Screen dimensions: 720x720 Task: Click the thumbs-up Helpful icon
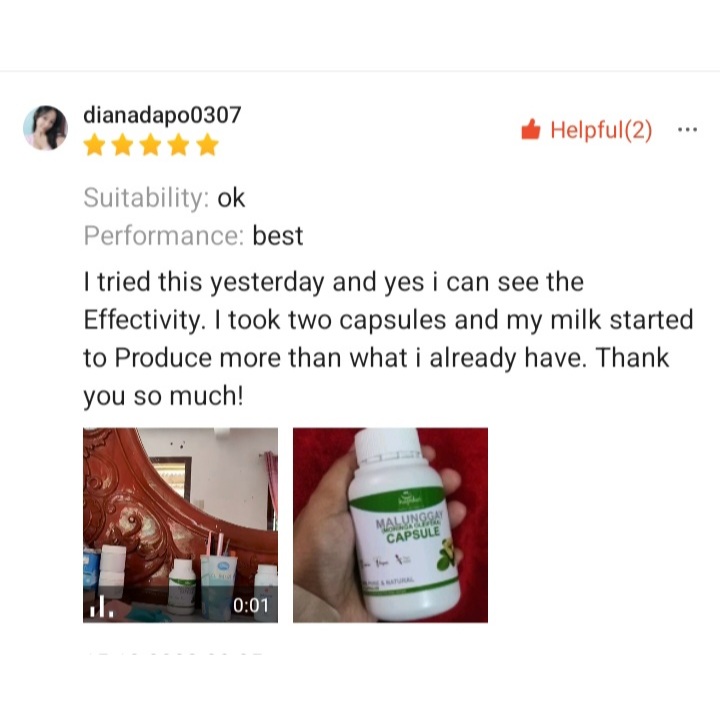coord(531,129)
